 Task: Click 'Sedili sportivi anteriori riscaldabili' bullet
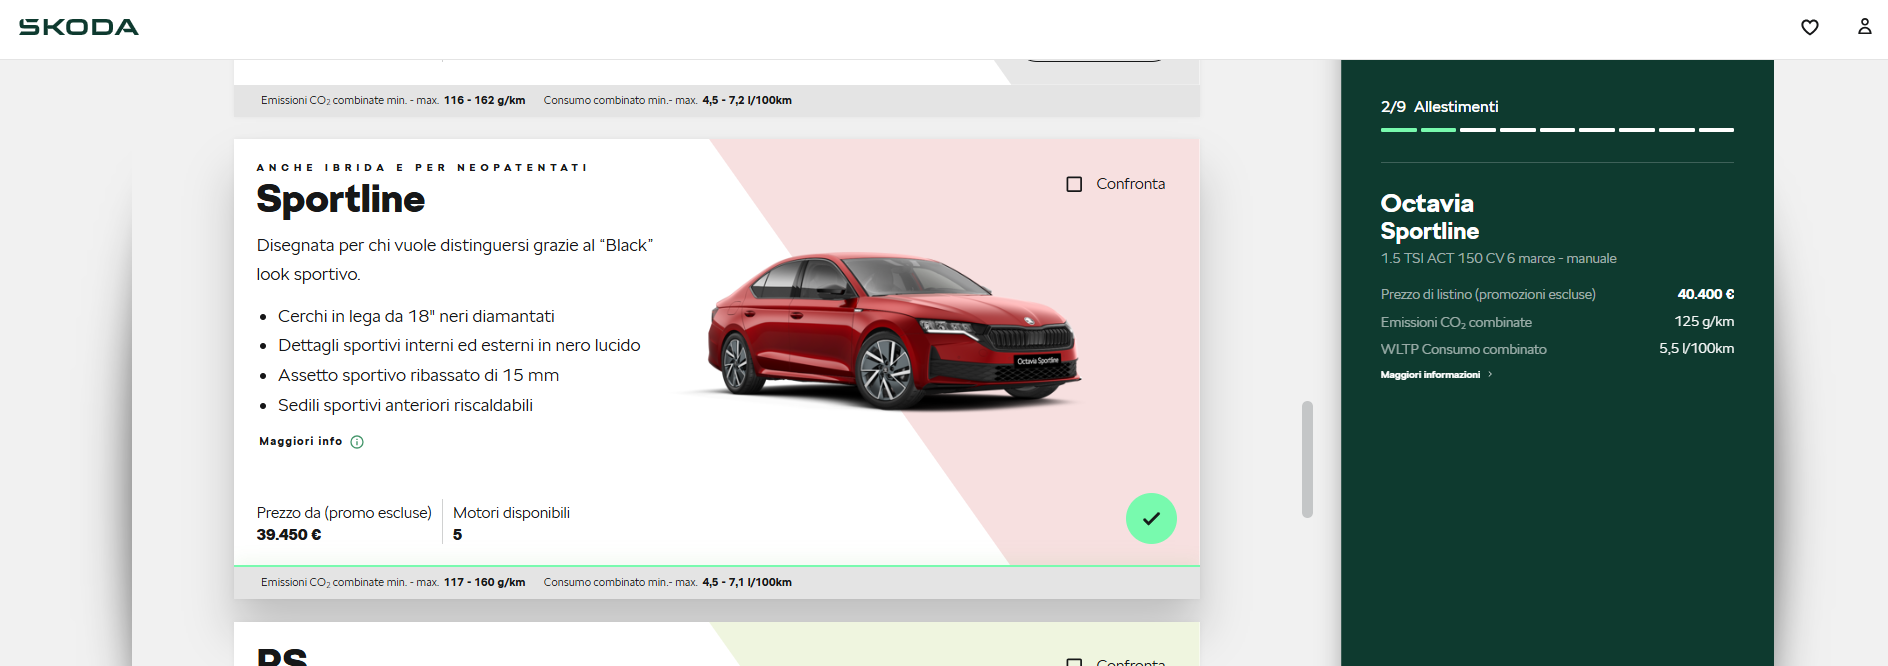[x=405, y=405]
